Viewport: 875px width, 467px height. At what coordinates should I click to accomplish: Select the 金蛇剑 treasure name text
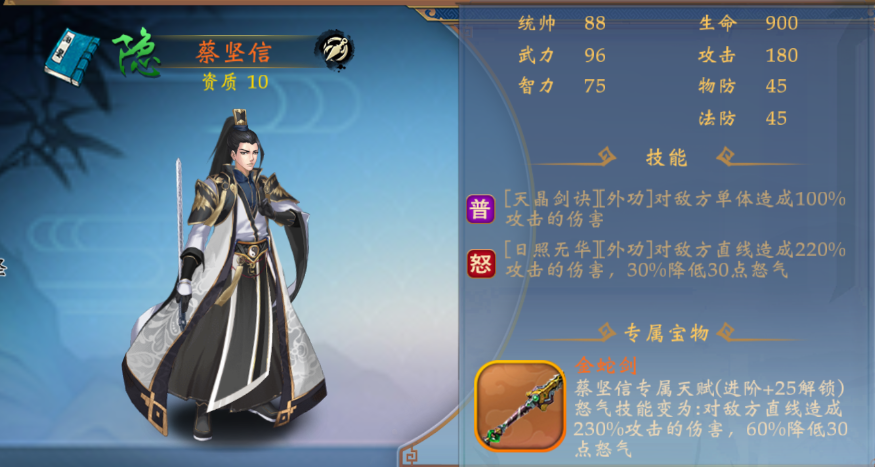(x=605, y=366)
